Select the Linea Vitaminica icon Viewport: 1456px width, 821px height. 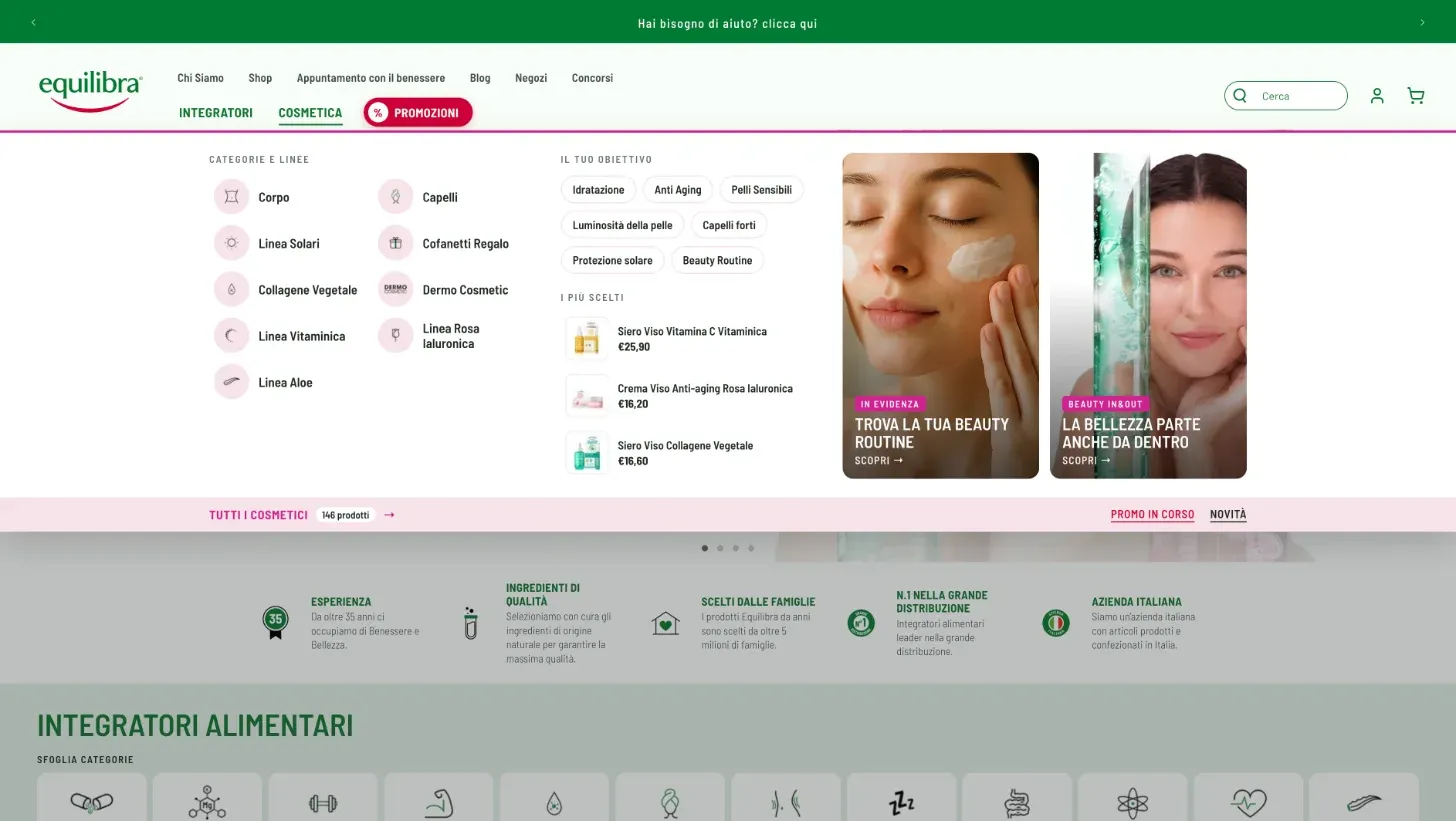point(231,336)
